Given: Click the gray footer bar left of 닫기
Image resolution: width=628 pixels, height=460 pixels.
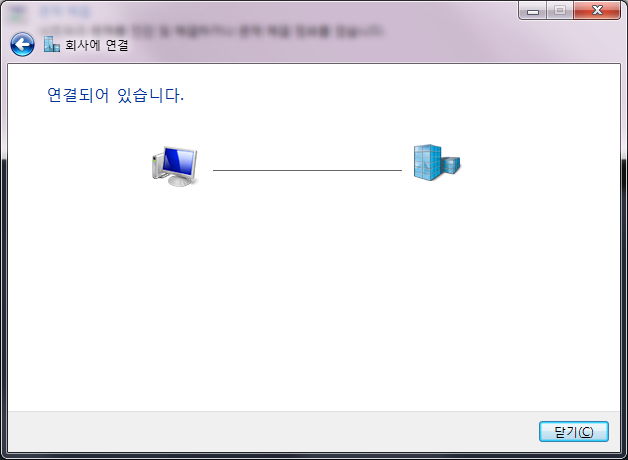Looking at the screenshot, I should point(272,432).
